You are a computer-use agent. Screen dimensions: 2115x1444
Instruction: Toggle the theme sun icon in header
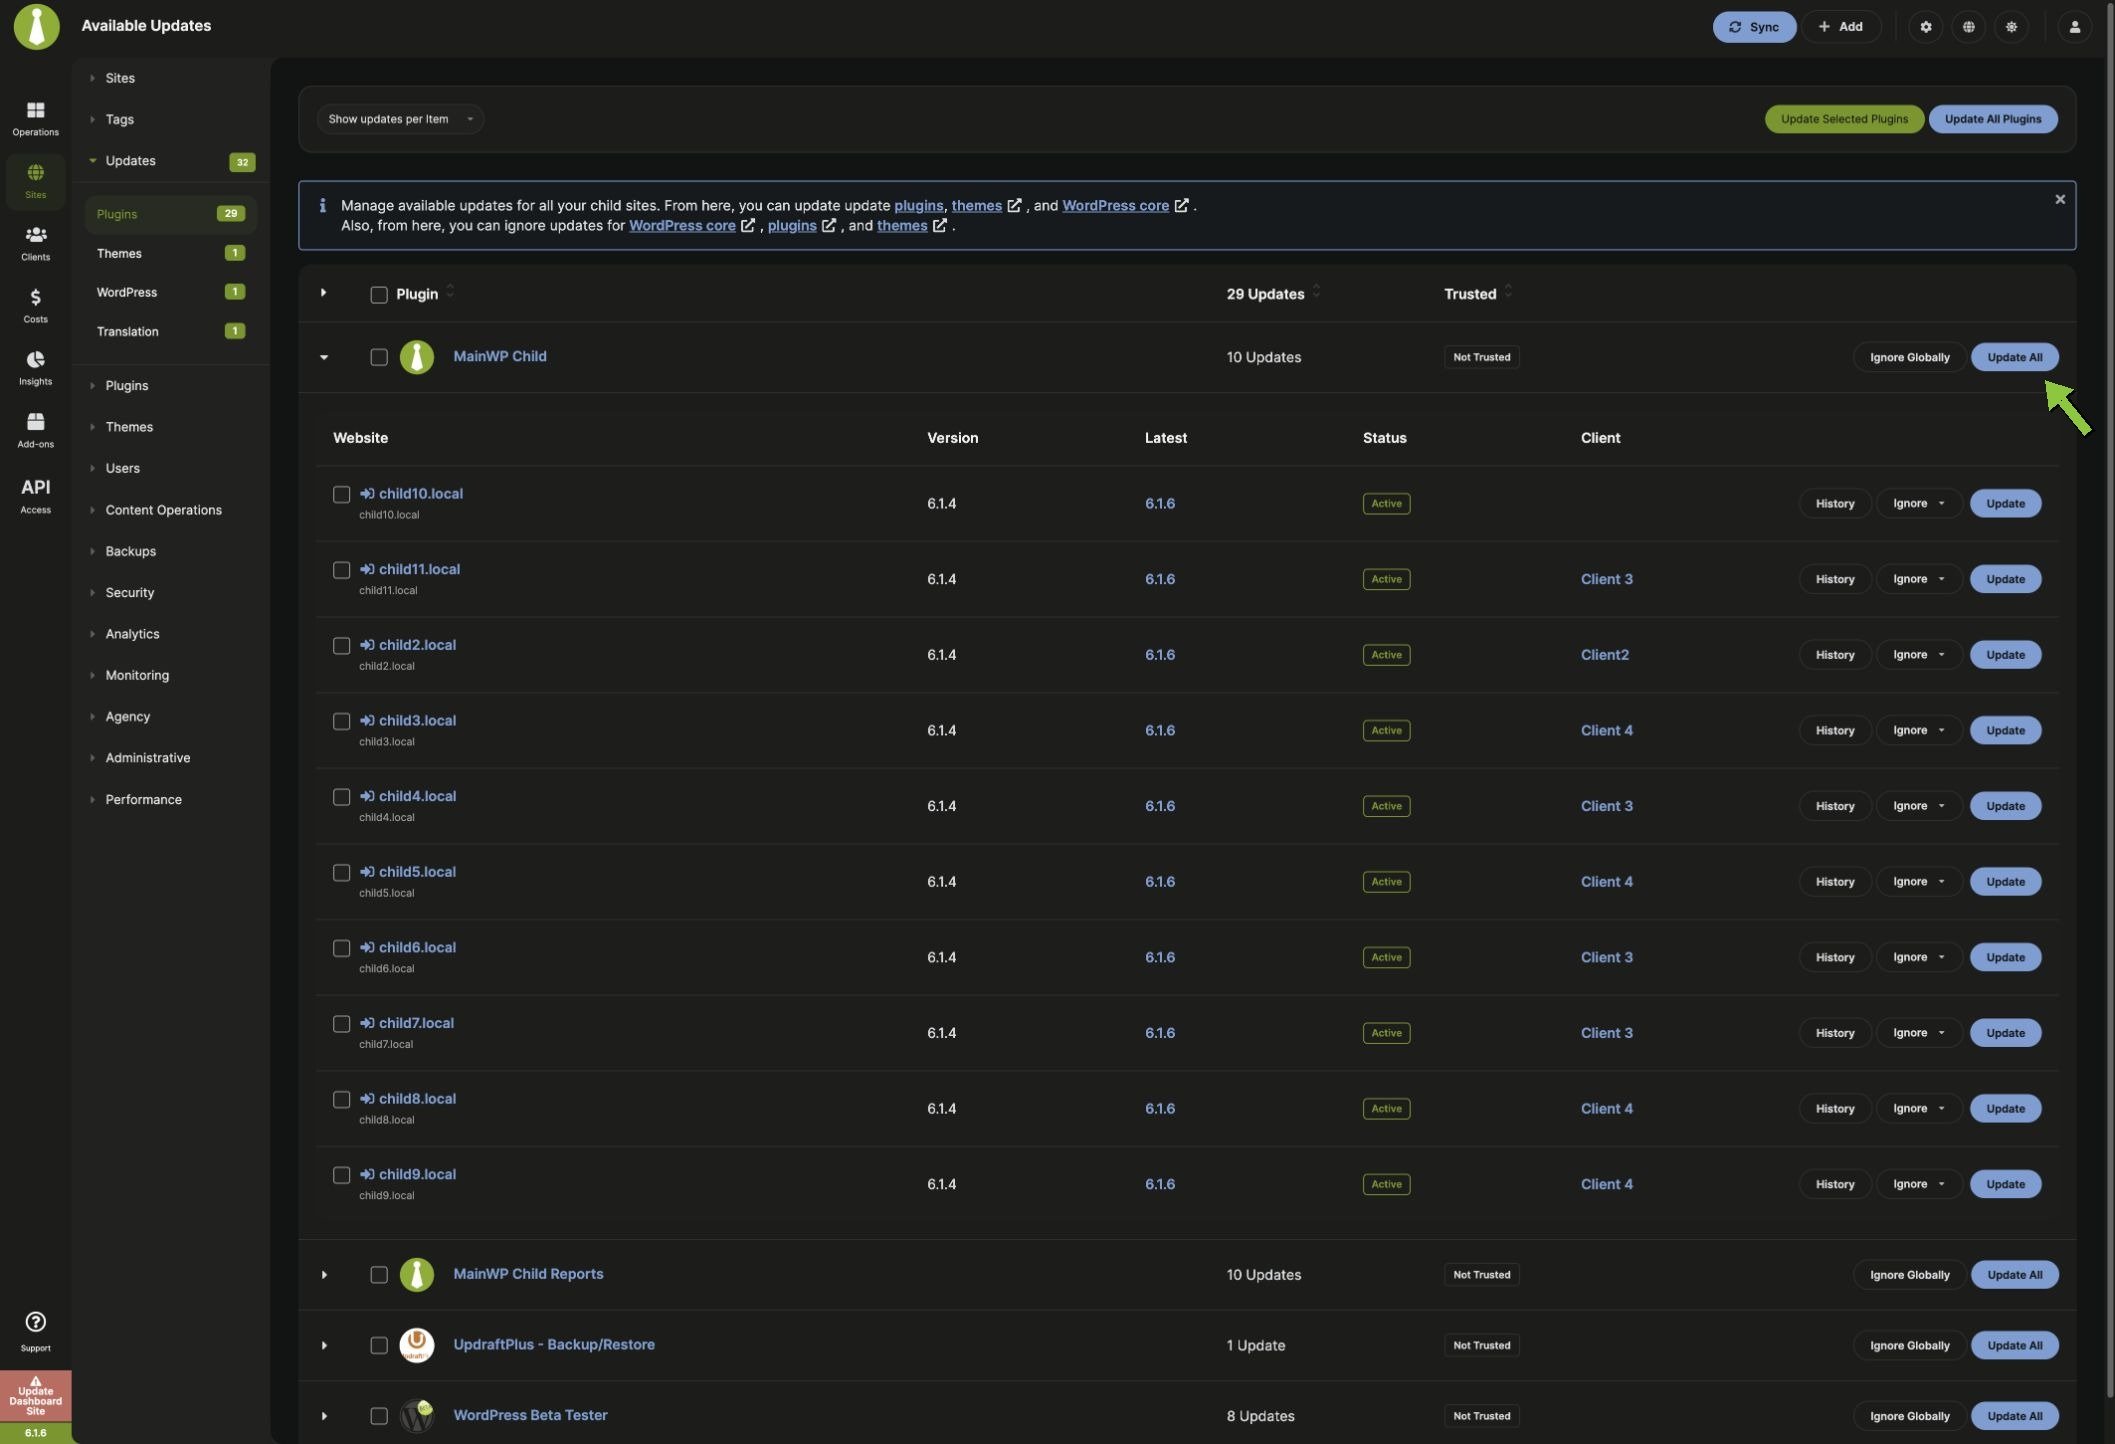click(x=2011, y=27)
